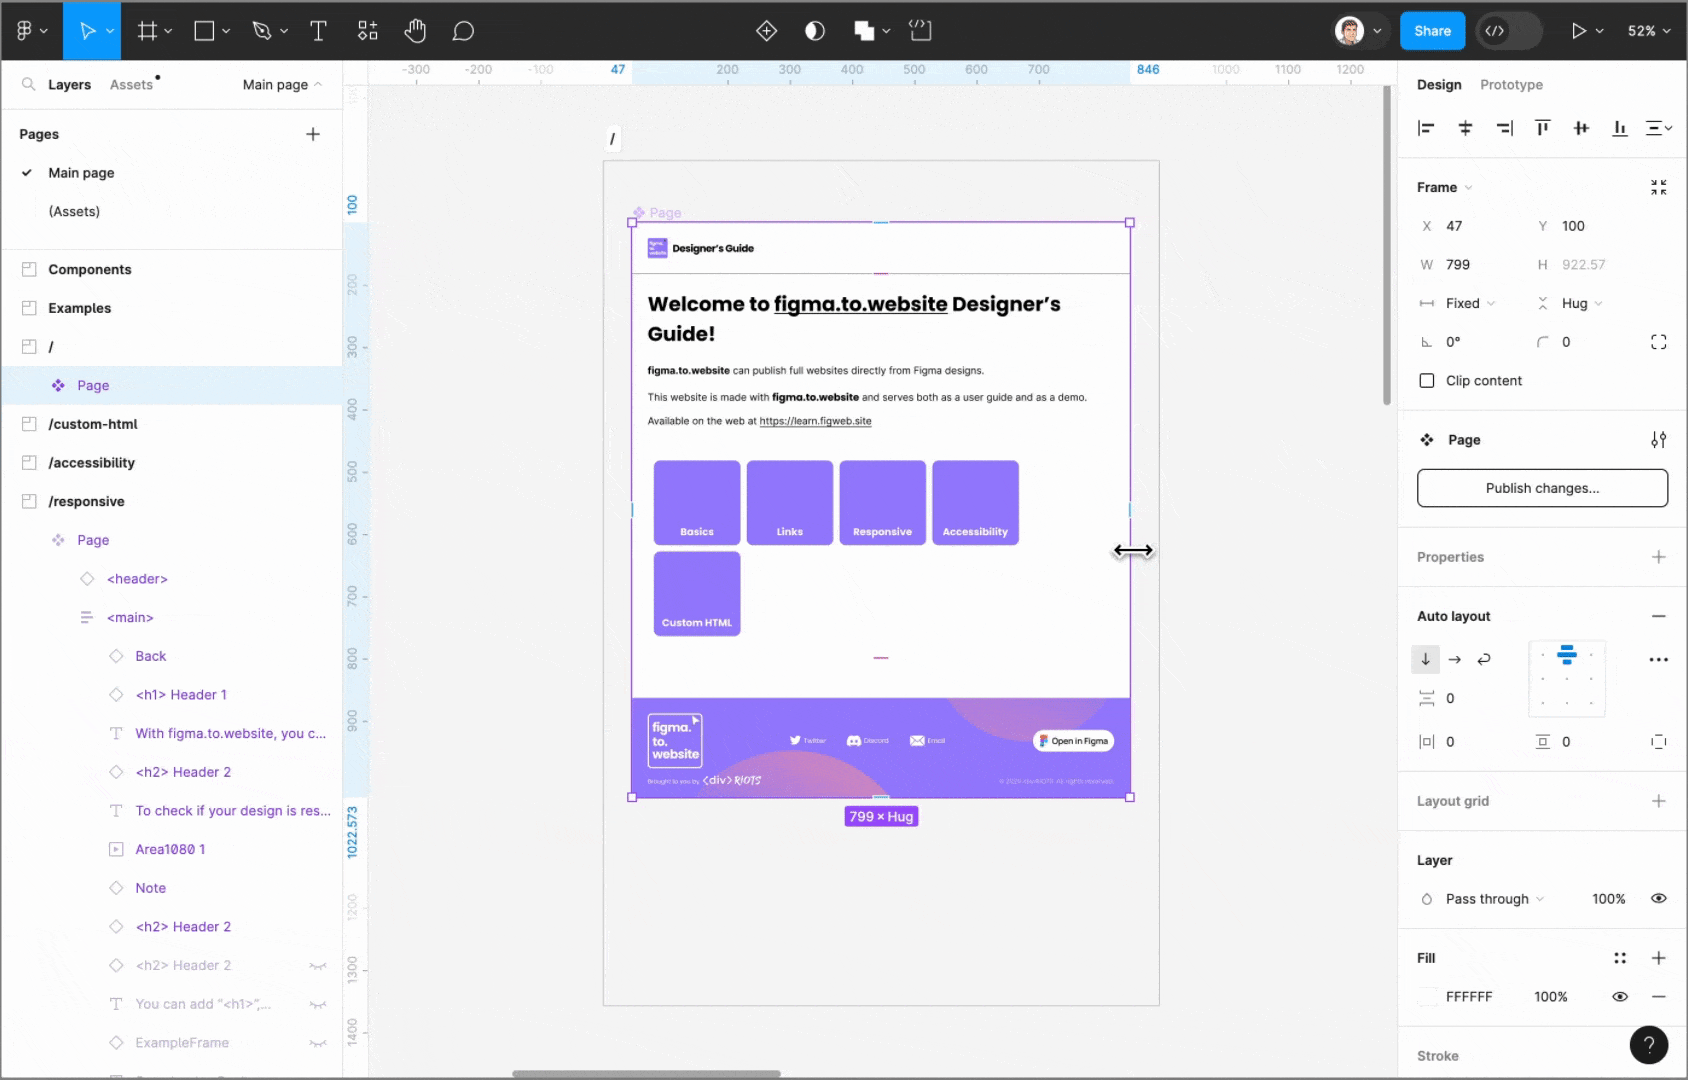The width and height of the screenshot is (1688, 1080).
Task: Show the hidden ExampleFrame layer
Action: 318,1043
